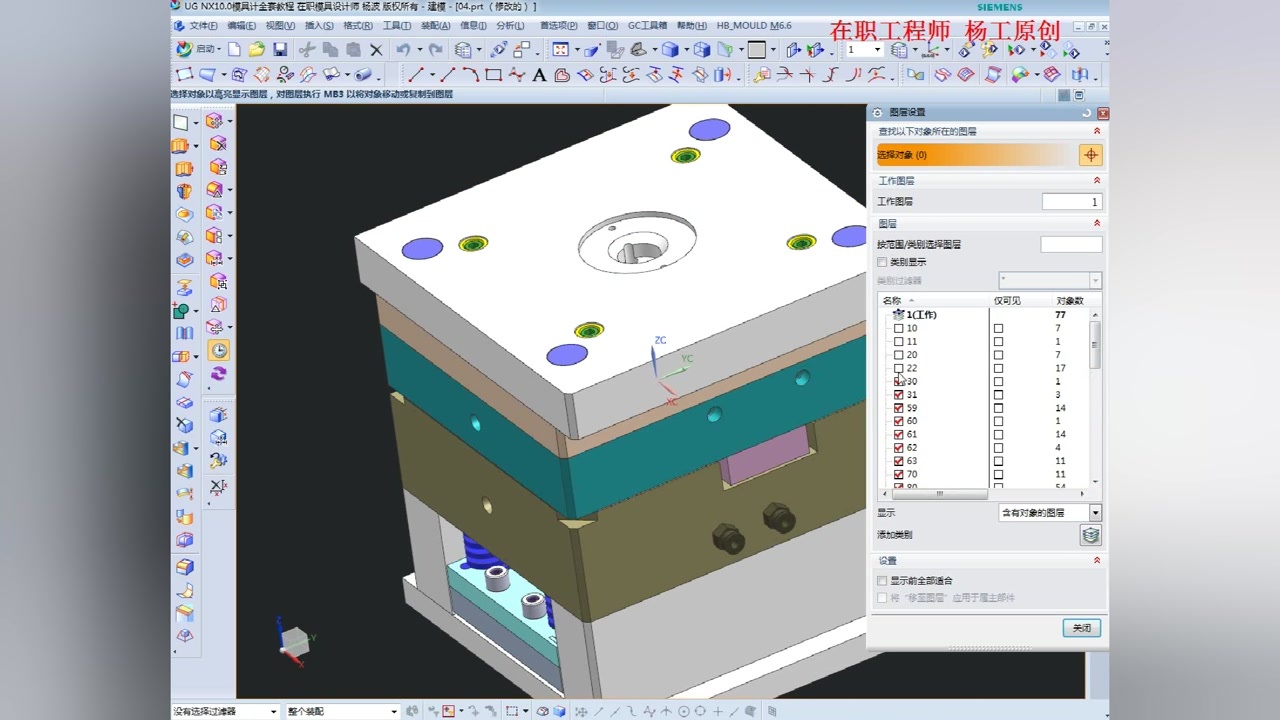Uncheck the layer 61 checkbox
This screenshot has height=720, width=1280.
click(x=898, y=435)
